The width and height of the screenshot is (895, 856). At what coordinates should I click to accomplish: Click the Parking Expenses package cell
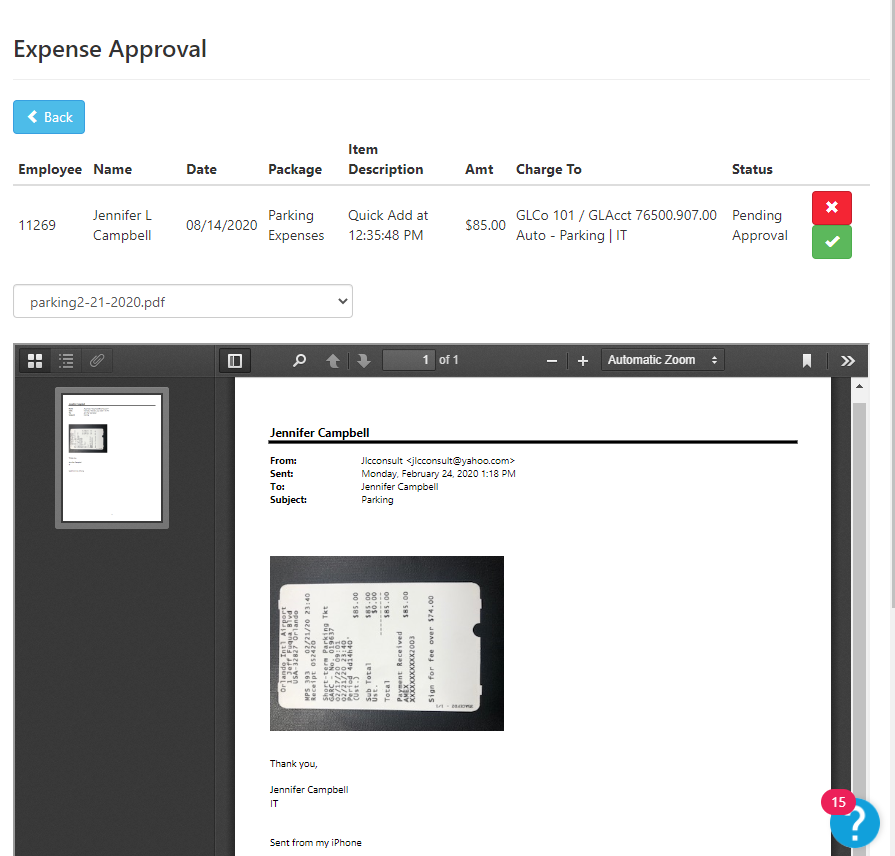(296, 225)
